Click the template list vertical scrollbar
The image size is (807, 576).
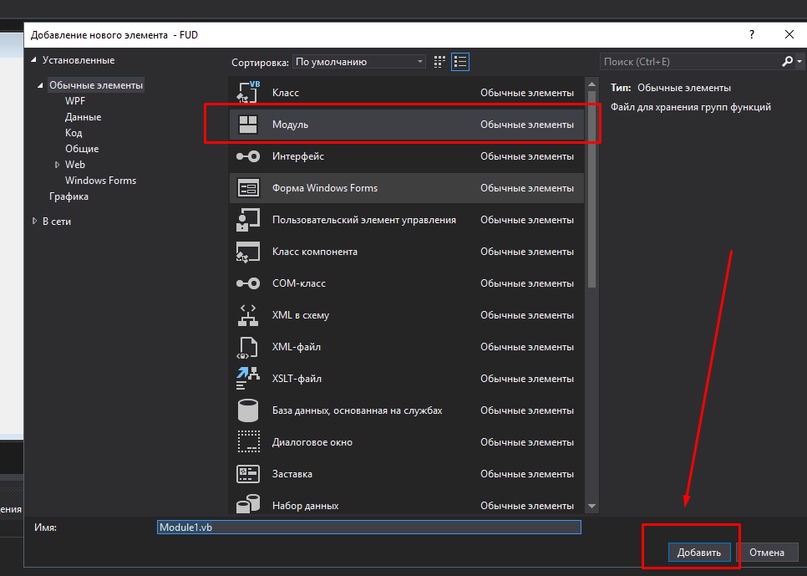coord(591,300)
